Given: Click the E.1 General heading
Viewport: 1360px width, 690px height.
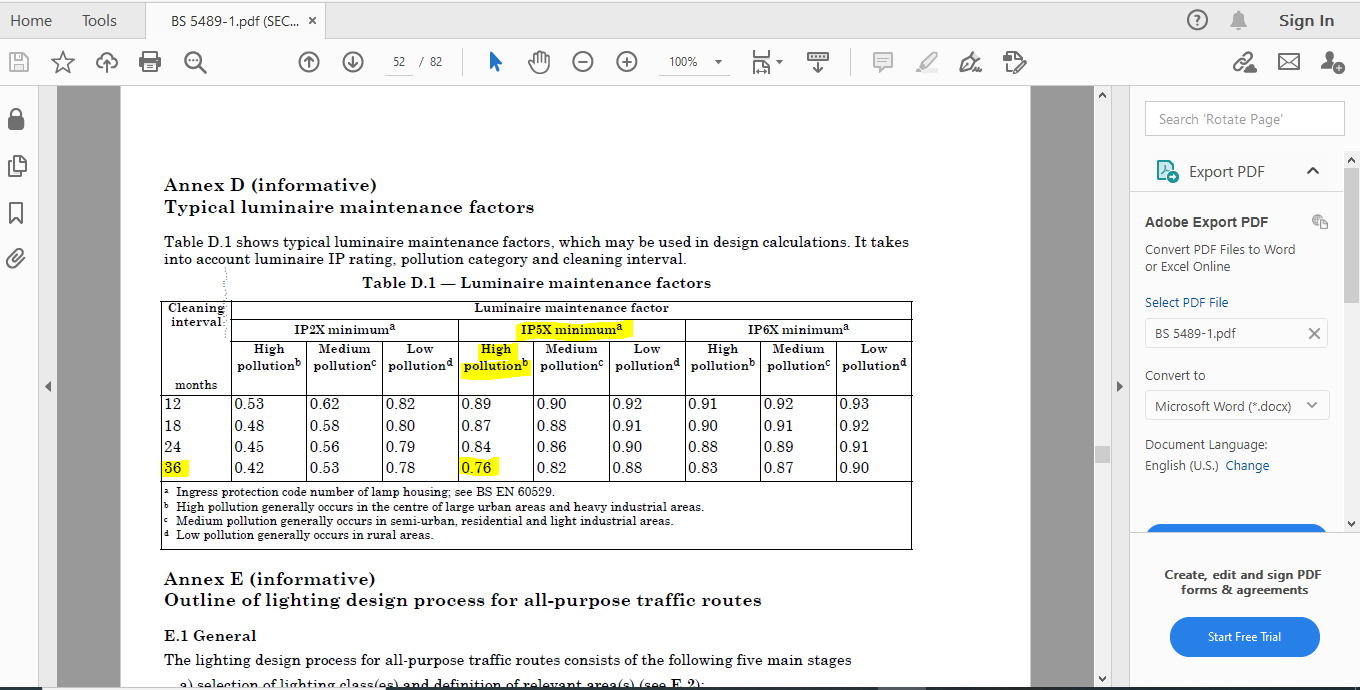Looking at the screenshot, I should pos(210,635).
